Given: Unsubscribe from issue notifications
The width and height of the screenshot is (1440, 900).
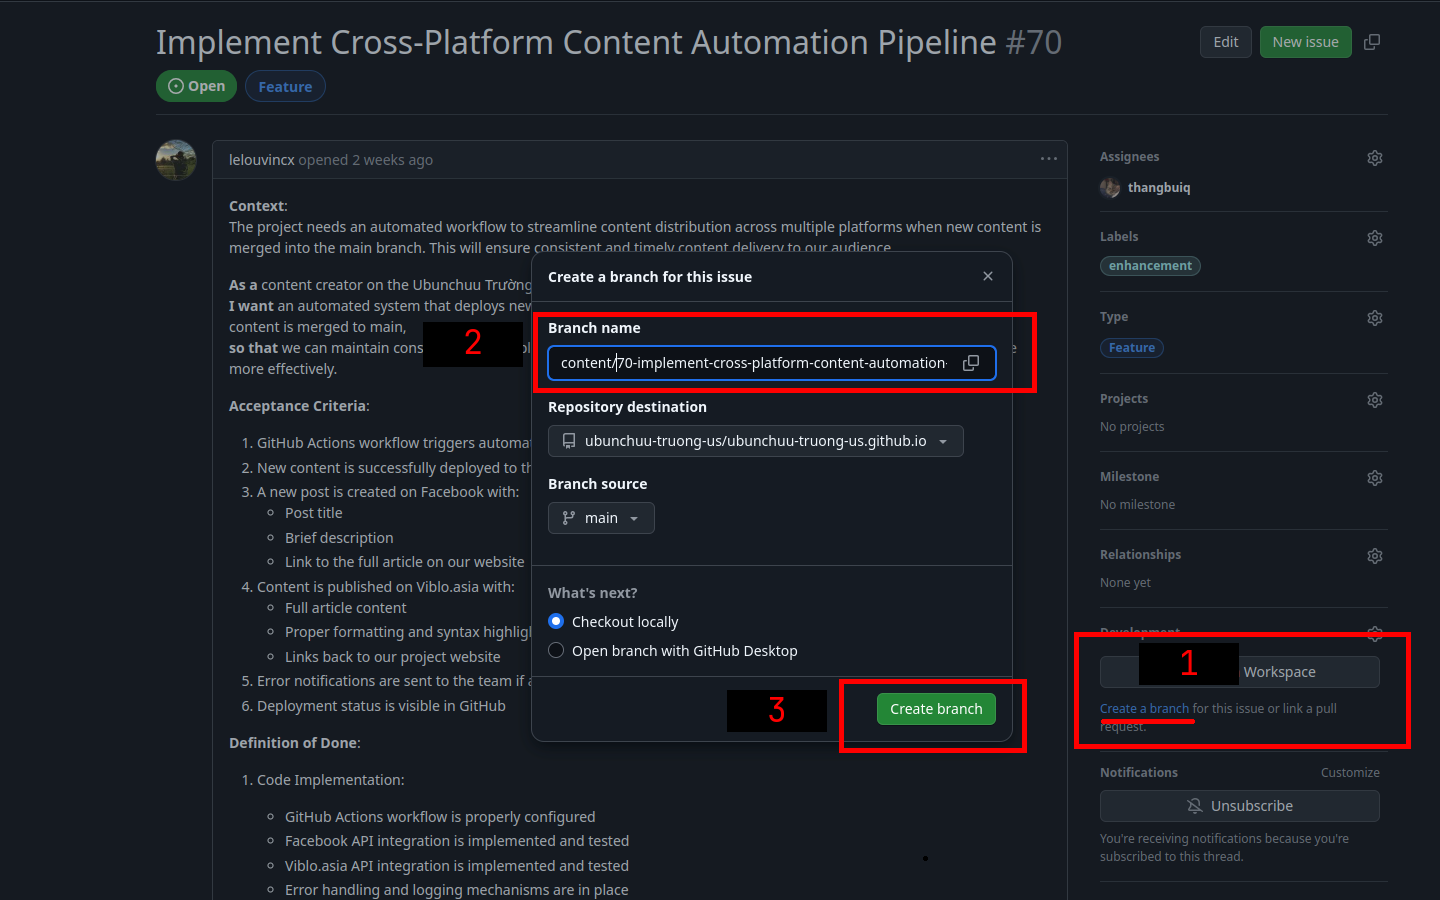Looking at the screenshot, I should (x=1239, y=806).
